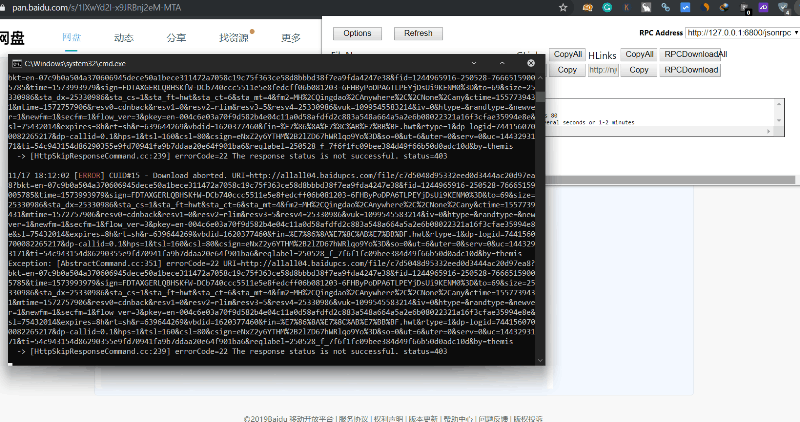Bookmark this page with the star icon
800x422 pixels.
(x=563, y=7)
